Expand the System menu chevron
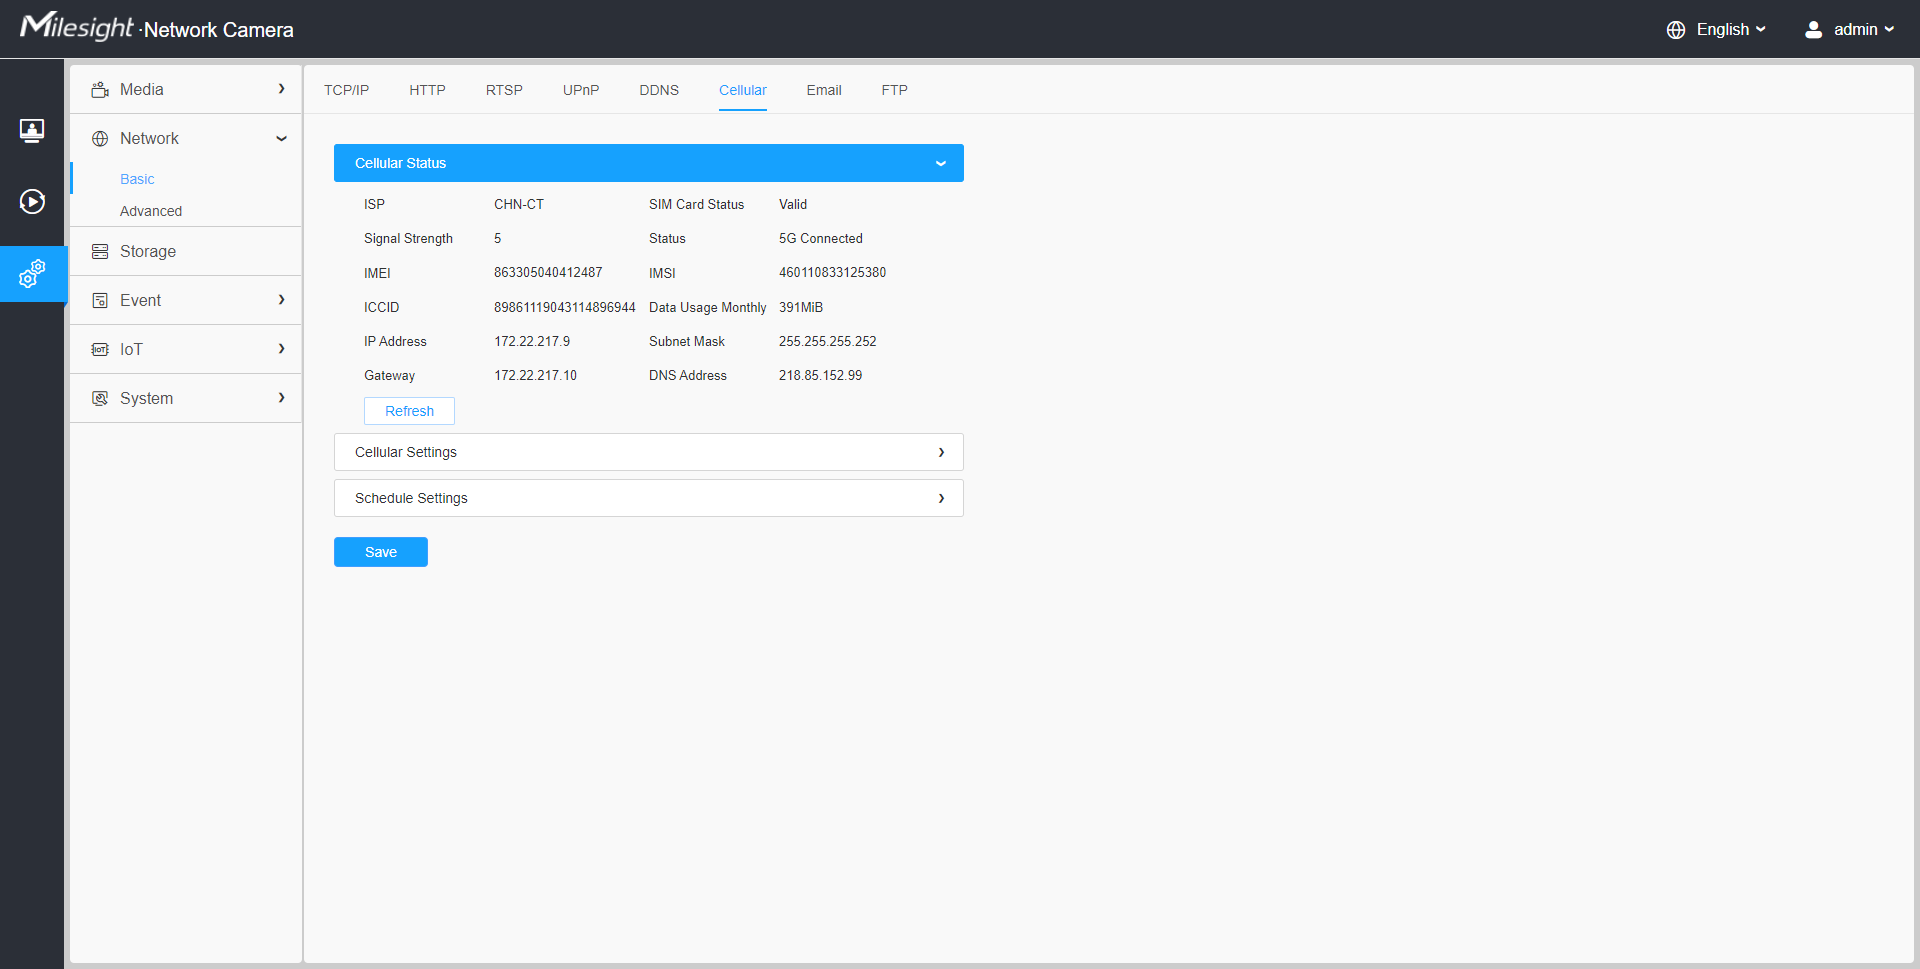Viewport: 1920px width, 969px height. click(282, 398)
